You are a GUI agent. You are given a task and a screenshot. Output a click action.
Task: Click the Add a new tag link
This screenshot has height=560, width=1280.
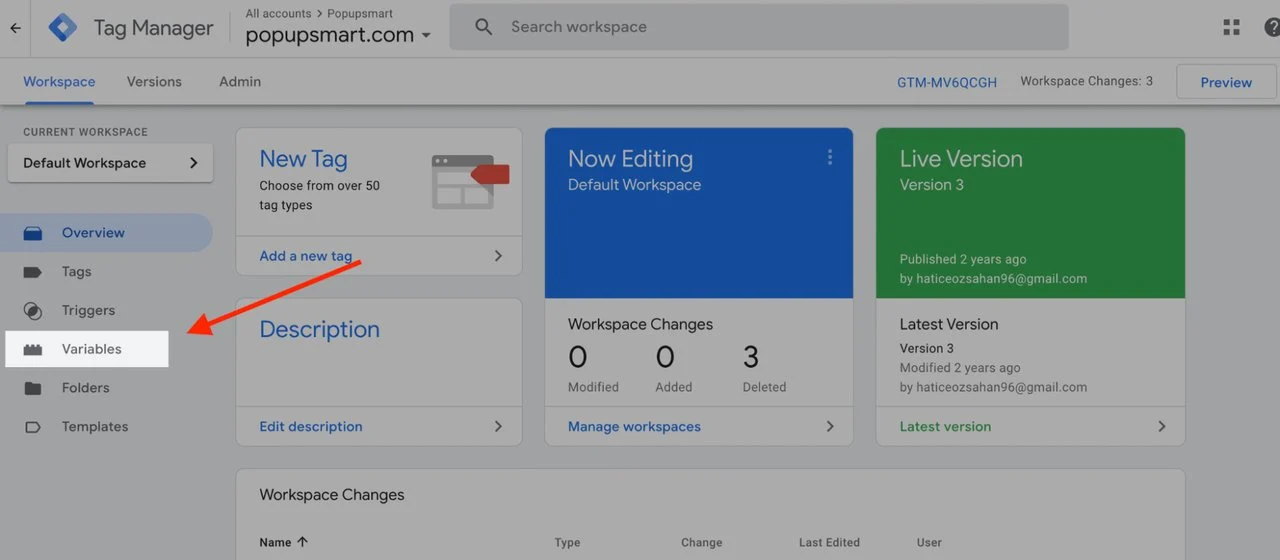(x=305, y=256)
